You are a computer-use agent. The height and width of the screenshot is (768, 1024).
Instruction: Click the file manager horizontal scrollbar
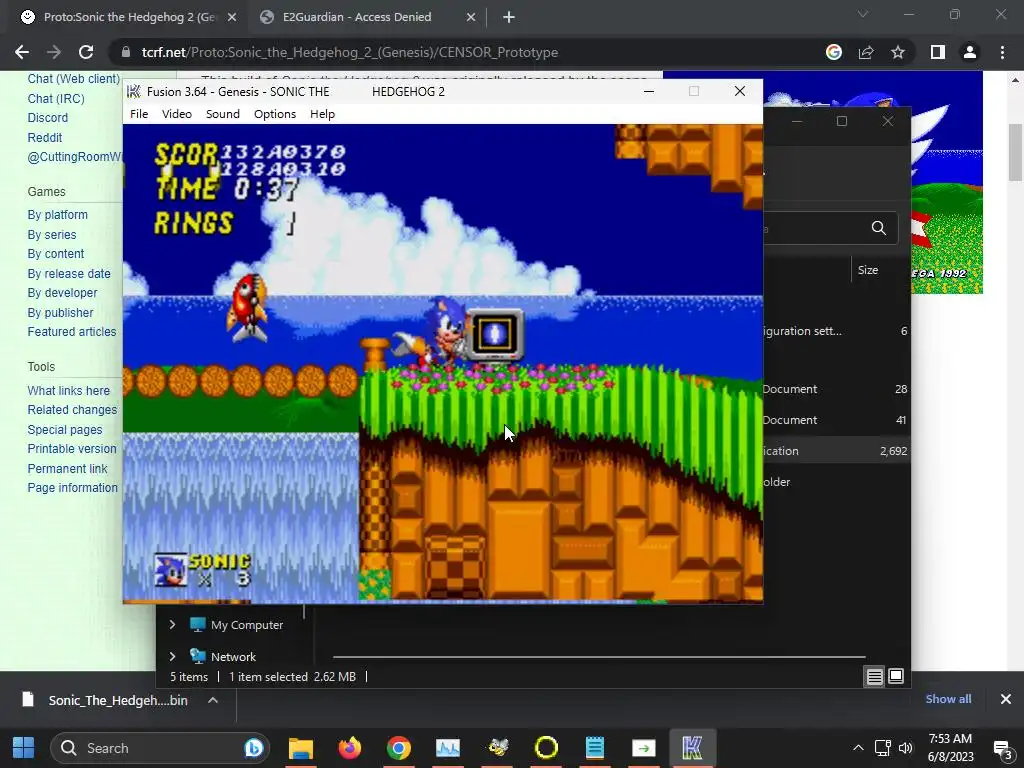pos(599,656)
